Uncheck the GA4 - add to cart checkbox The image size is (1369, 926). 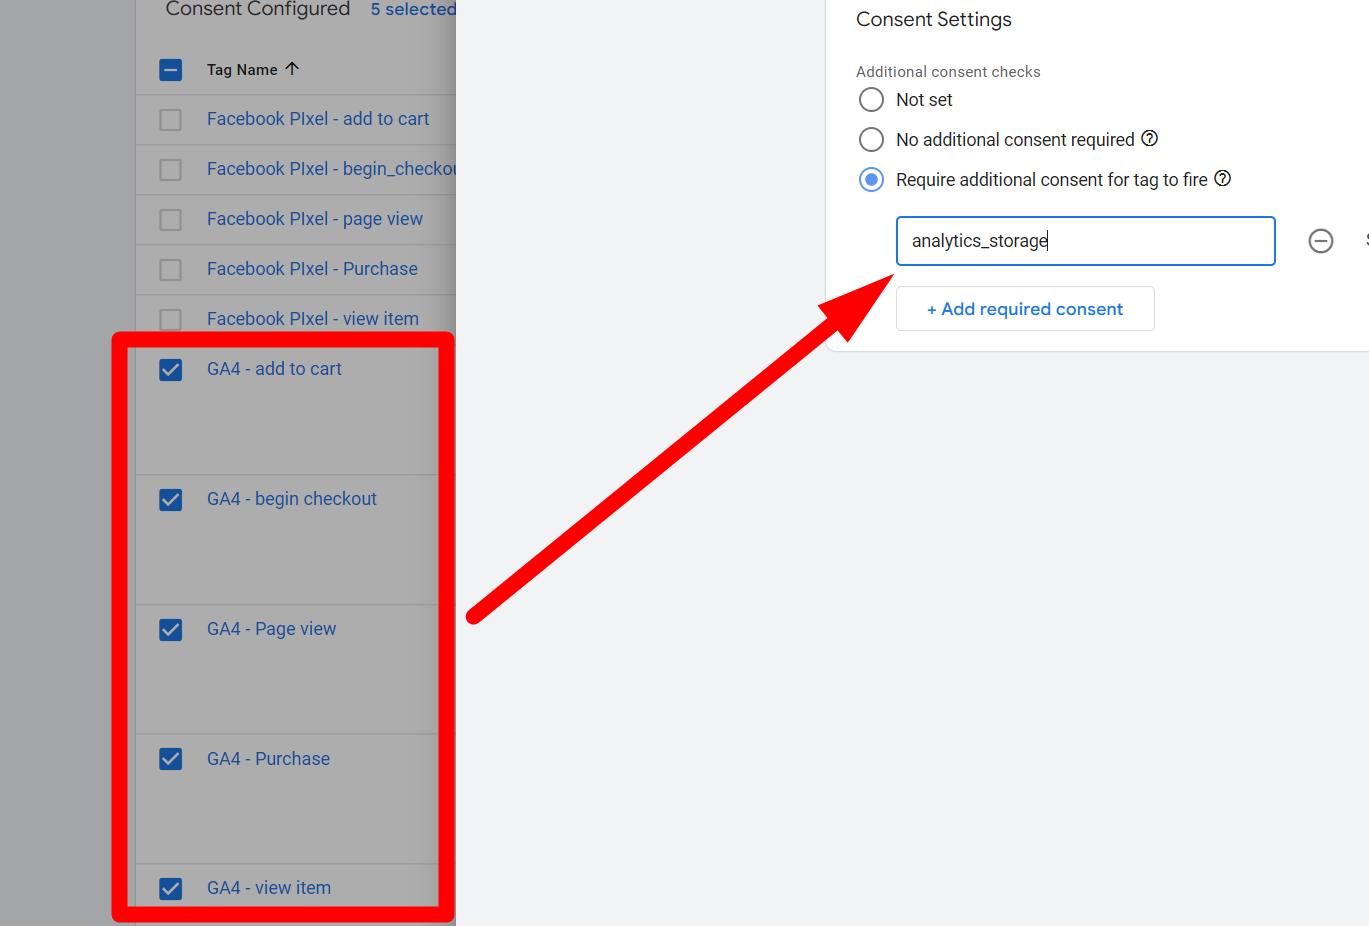point(171,370)
